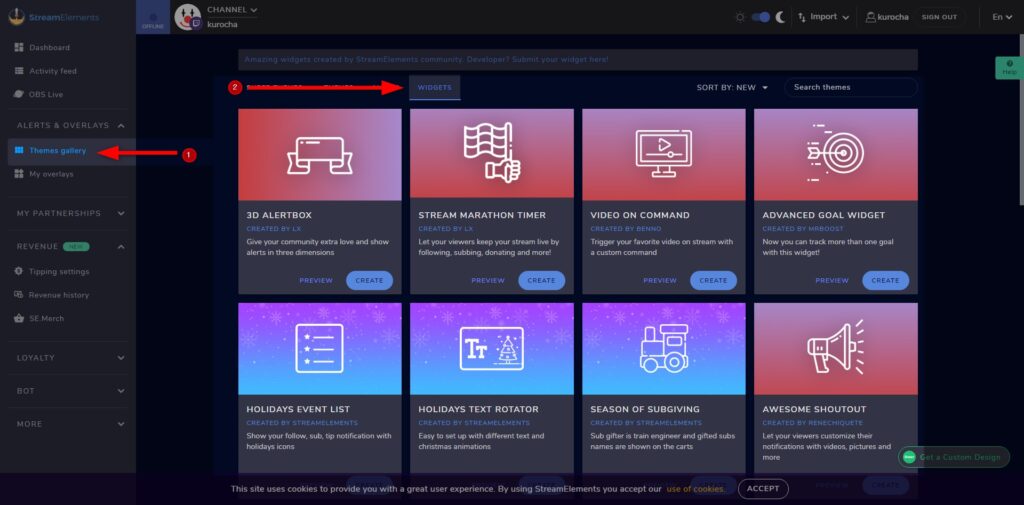Viewport: 1024px width, 505px height.
Task: Preview the Advanced Goal Widget
Action: click(x=832, y=281)
